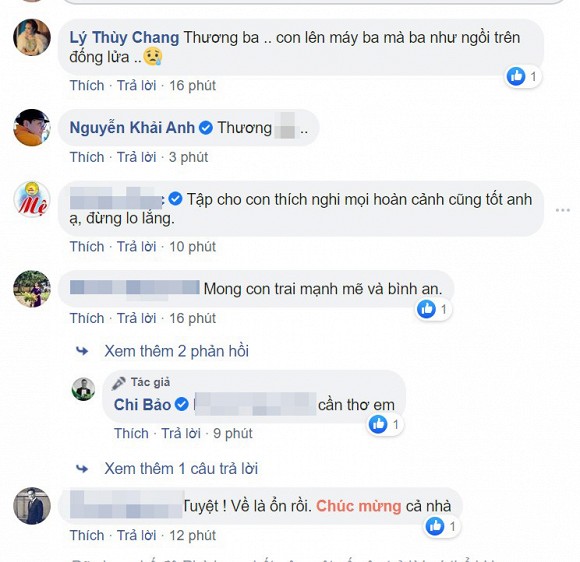Image resolution: width=580 pixels, height=562 pixels.
Task: Reply to Lý Thùy Chang's comment via Trả lời
Action: (136, 85)
